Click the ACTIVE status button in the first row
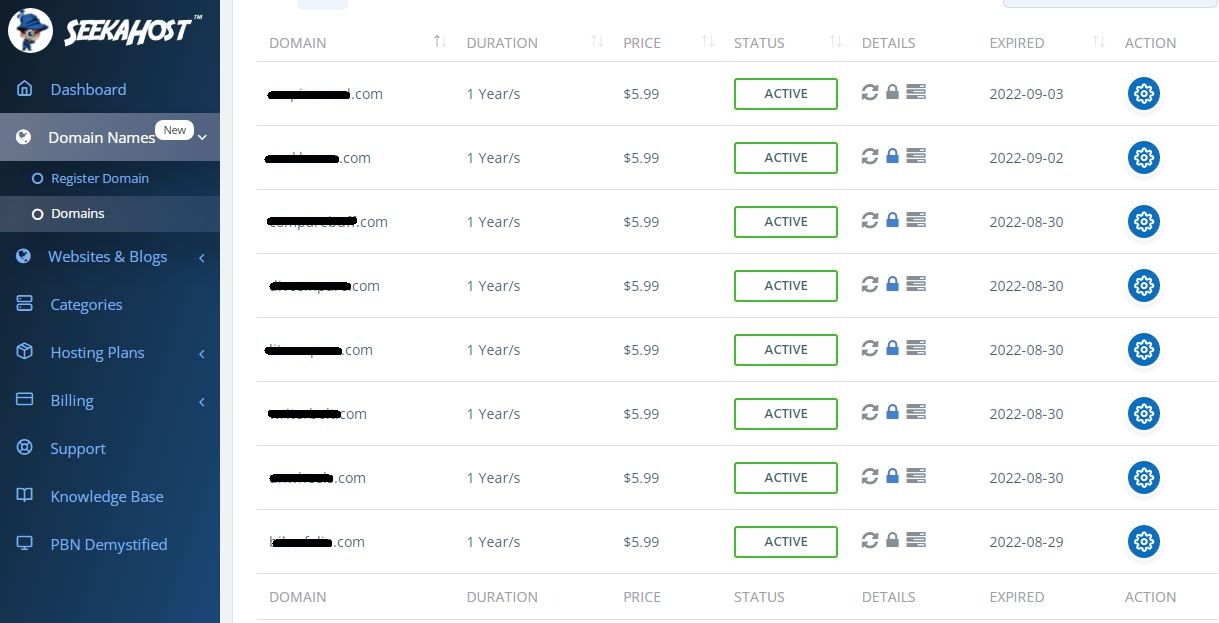The height and width of the screenshot is (623, 1219). click(785, 94)
